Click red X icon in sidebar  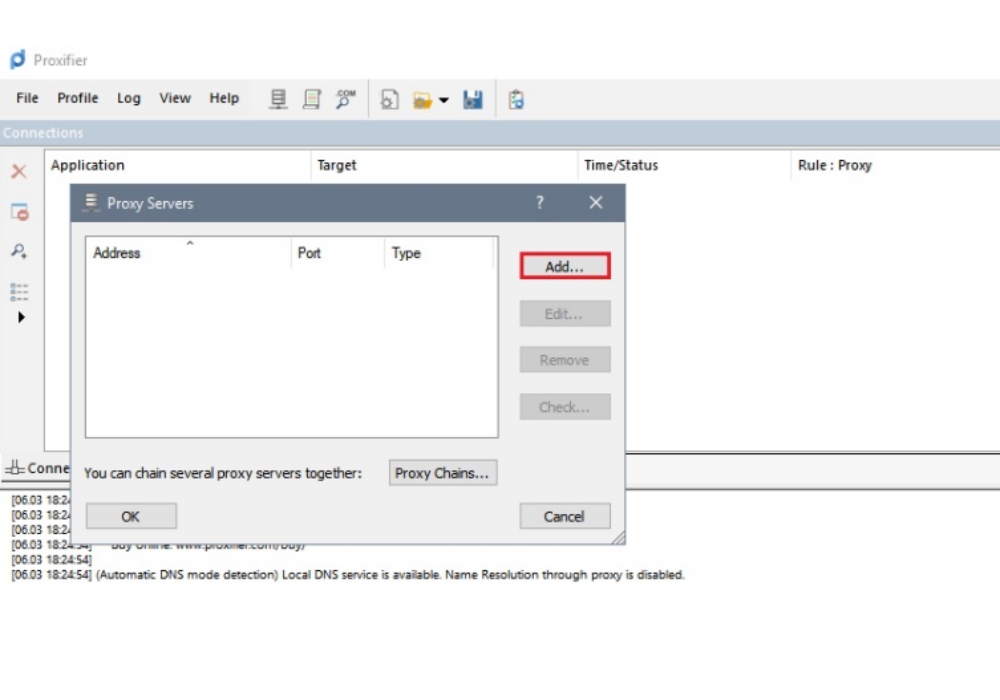pos(19,171)
